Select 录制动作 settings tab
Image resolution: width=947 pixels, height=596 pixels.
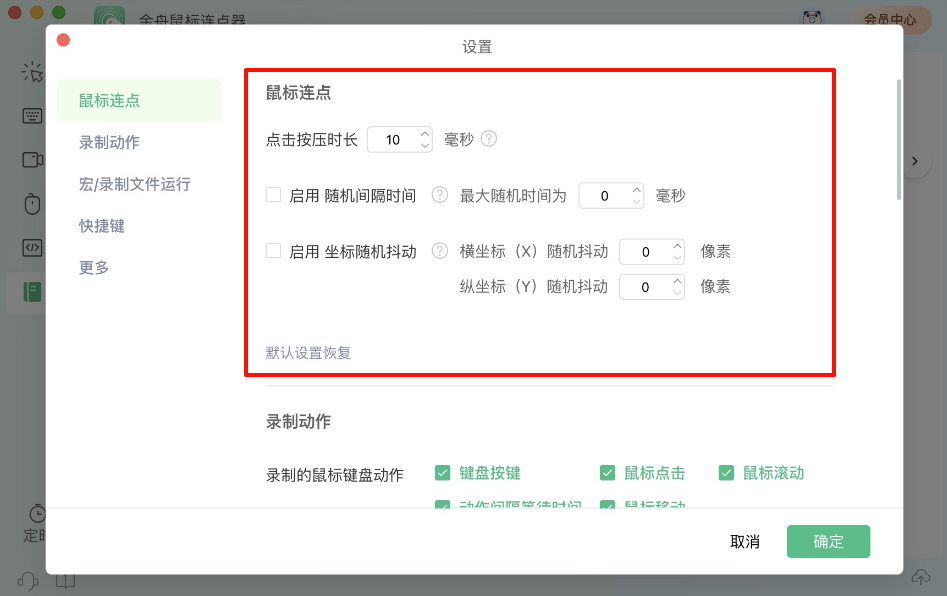click(x=109, y=142)
